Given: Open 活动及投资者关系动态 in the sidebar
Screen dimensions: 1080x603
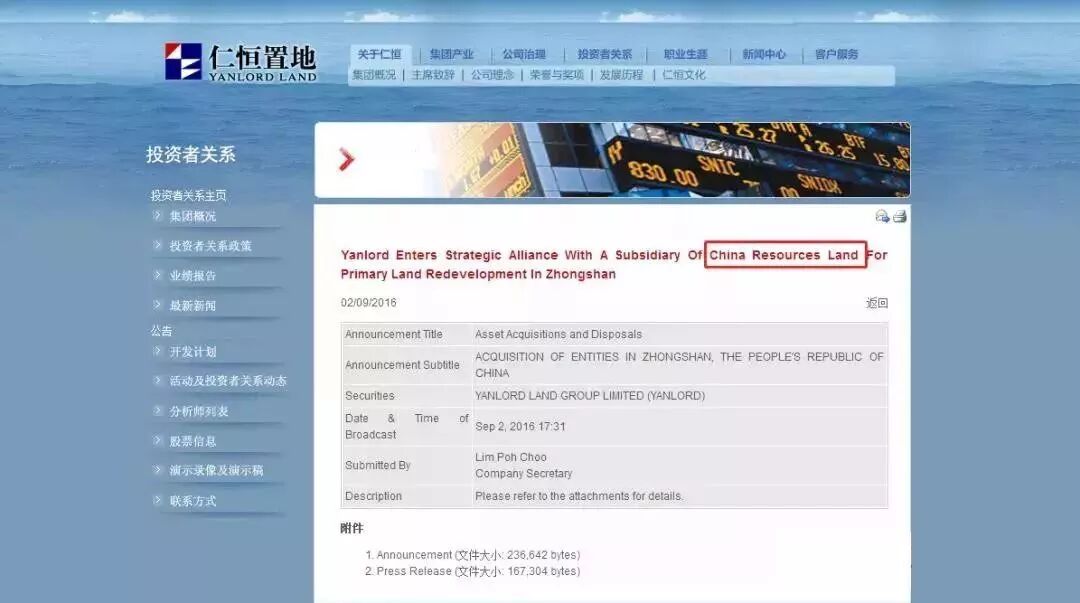Looking at the screenshot, I should (228, 380).
